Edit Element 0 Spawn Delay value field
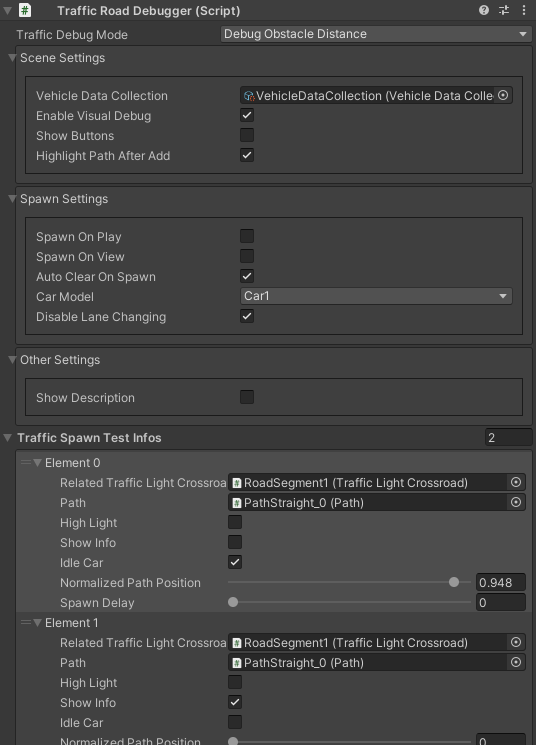This screenshot has height=745, width=536. pyautogui.click(x=501, y=602)
